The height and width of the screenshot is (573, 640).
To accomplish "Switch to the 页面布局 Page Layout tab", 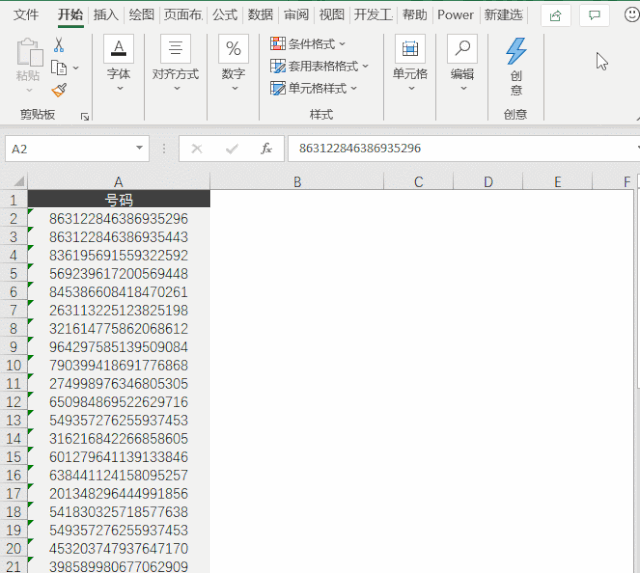I will click(x=183, y=15).
